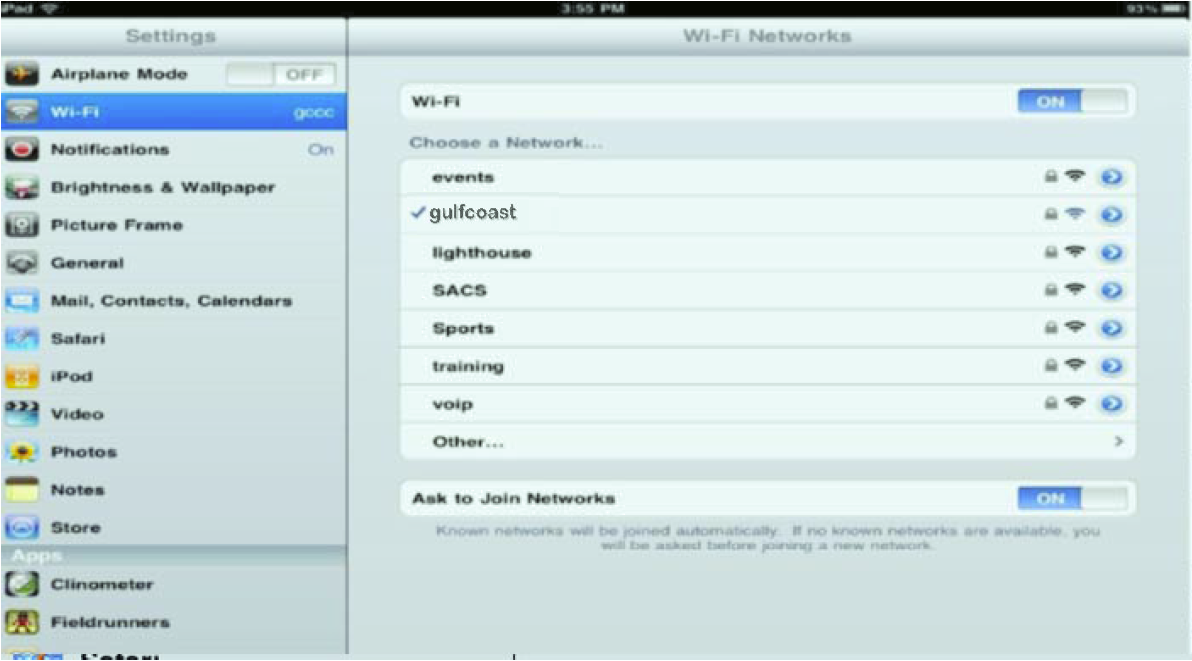Image resolution: width=1192 pixels, height=661 pixels.
Task: Tap the Wi-Fi icon in Settings sidebar
Action: pyautogui.click(x=21, y=112)
